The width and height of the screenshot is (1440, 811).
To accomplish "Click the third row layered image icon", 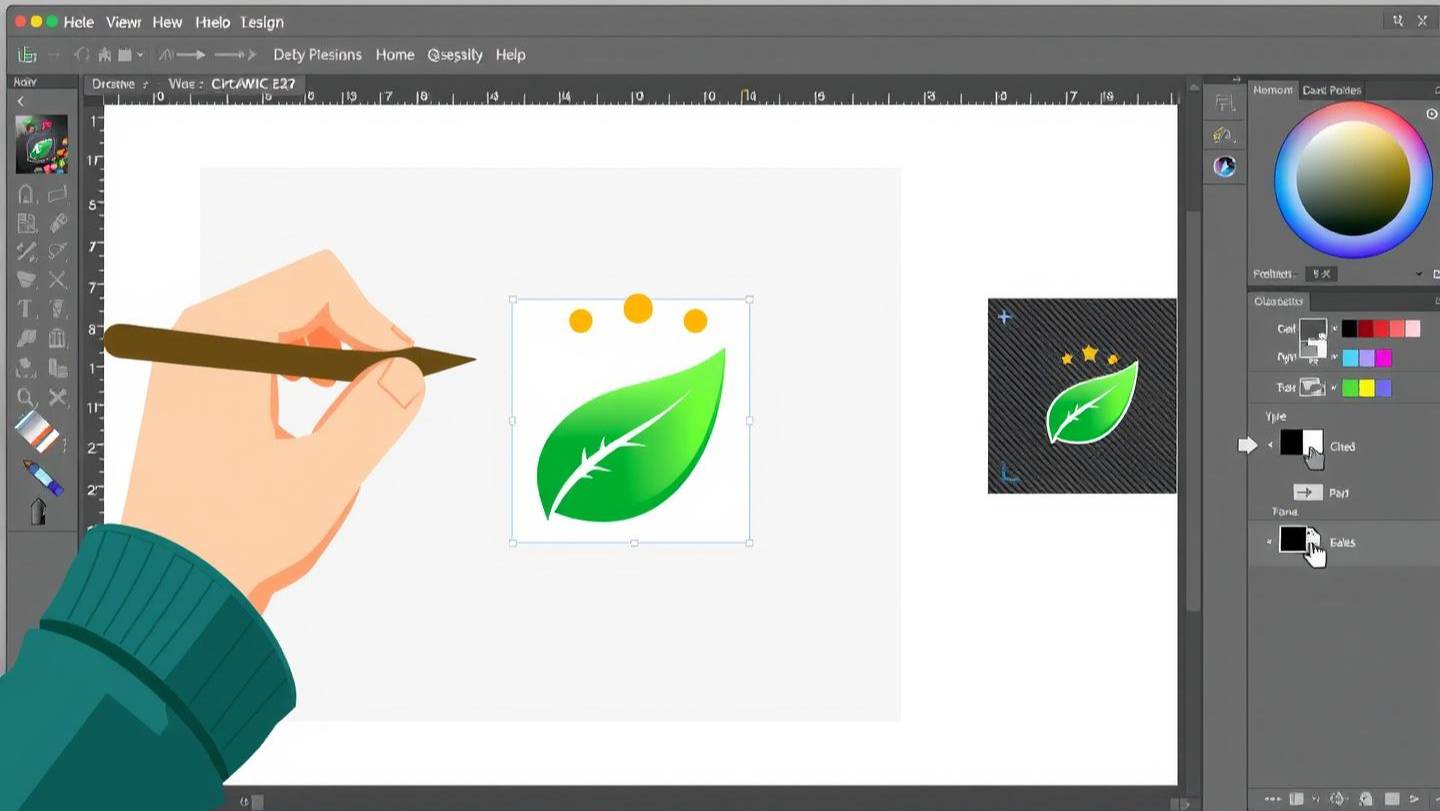I will 1311,387.
